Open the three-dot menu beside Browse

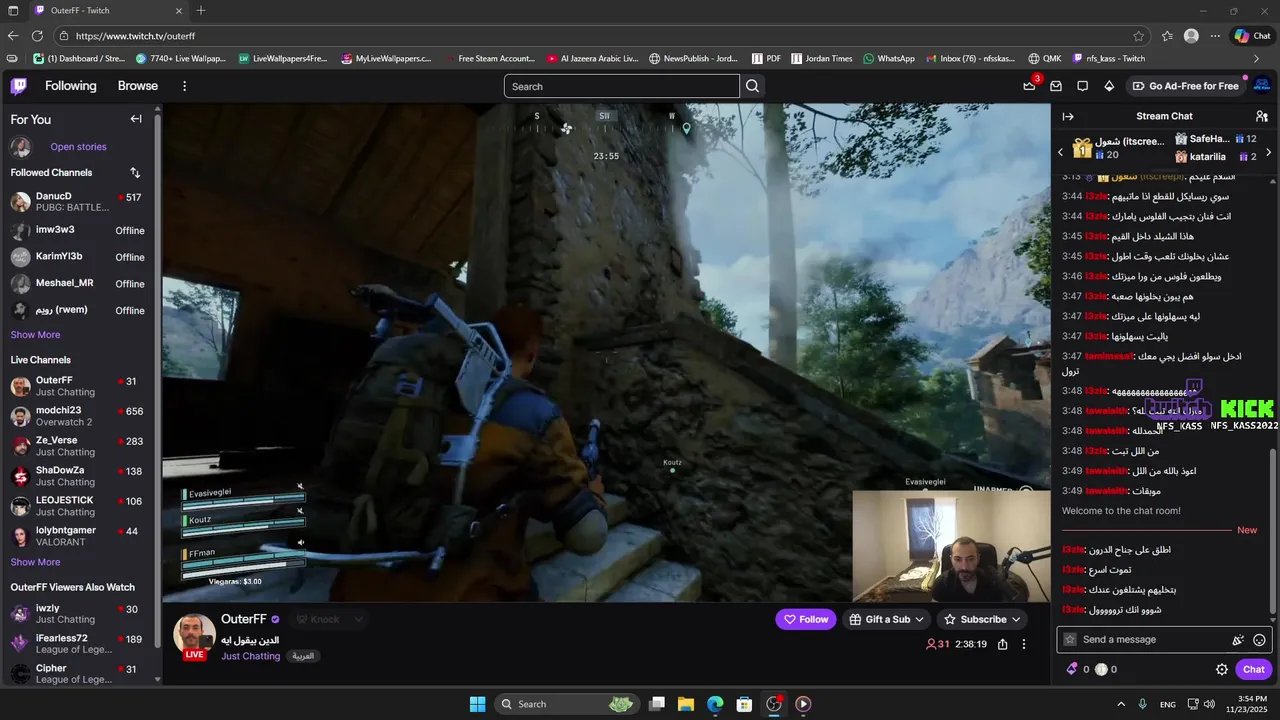click(x=184, y=86)
